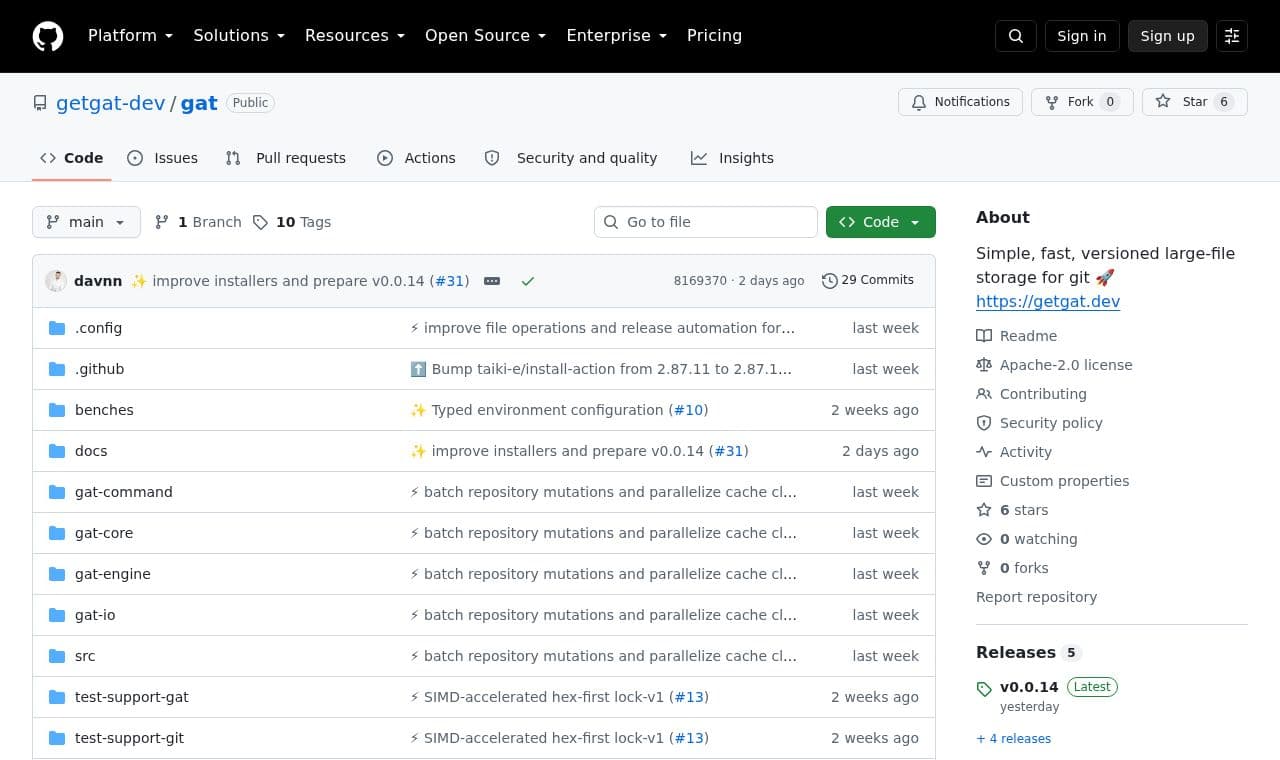Open the appearance settings icon next to Sign up
Screen dimensions: 1280x760
pos(1232,36)
